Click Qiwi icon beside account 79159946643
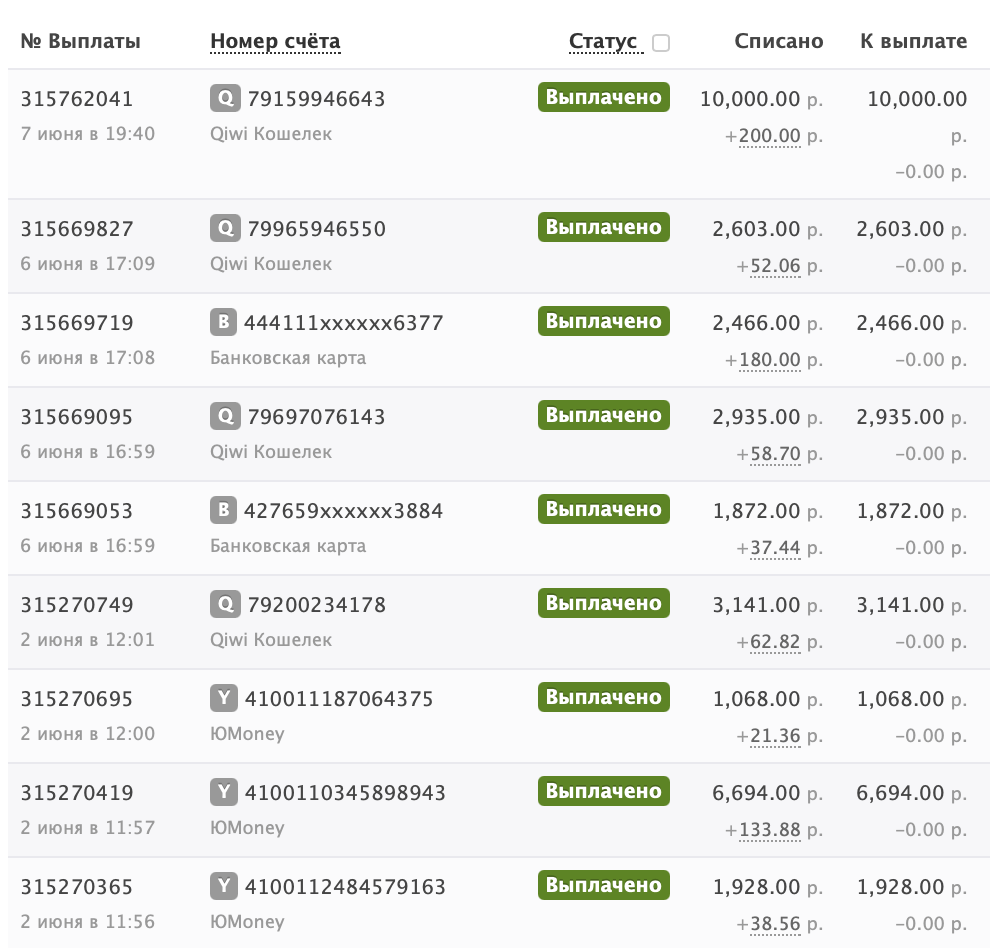 225,99
